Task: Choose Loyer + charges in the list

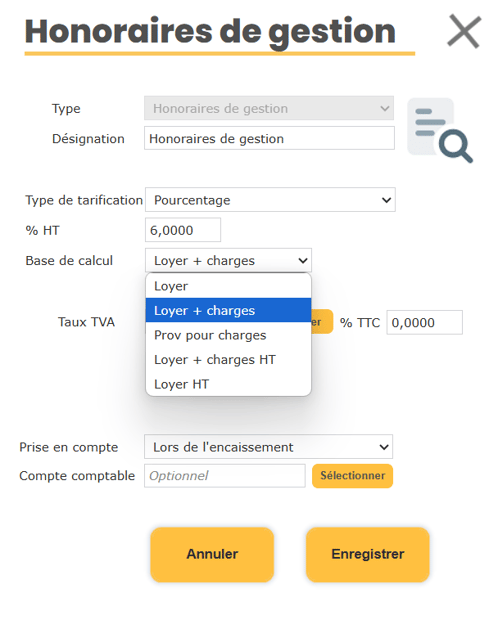Action: [228, 310]
